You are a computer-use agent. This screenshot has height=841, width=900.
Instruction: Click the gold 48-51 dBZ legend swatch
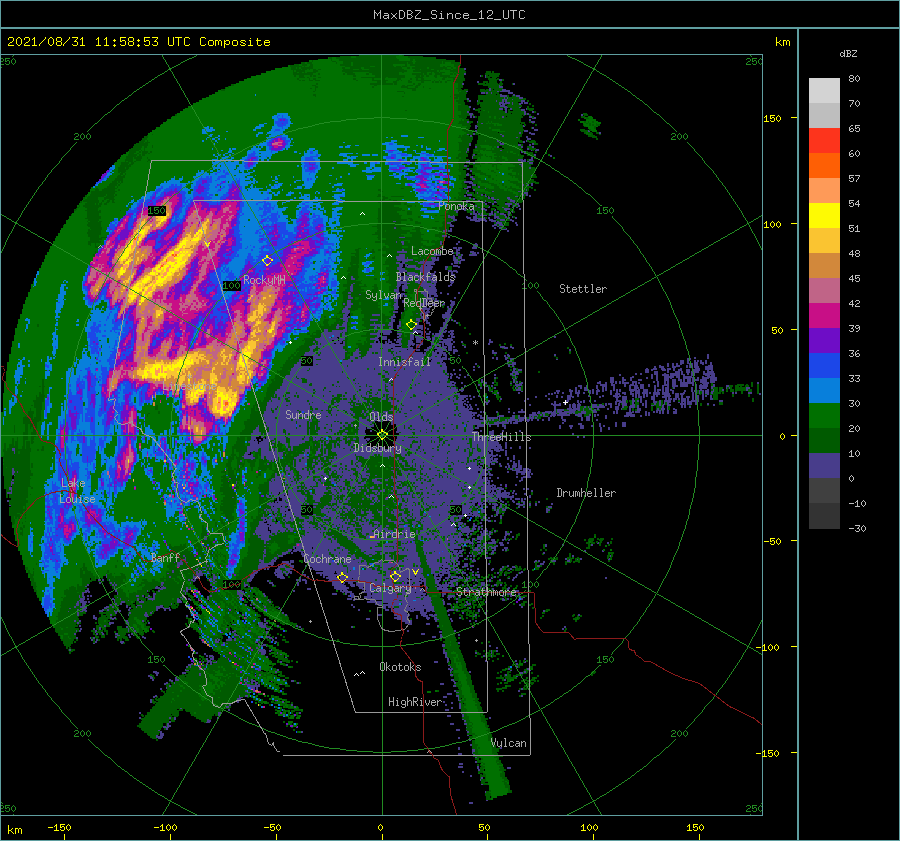click(x=824, y=241)
